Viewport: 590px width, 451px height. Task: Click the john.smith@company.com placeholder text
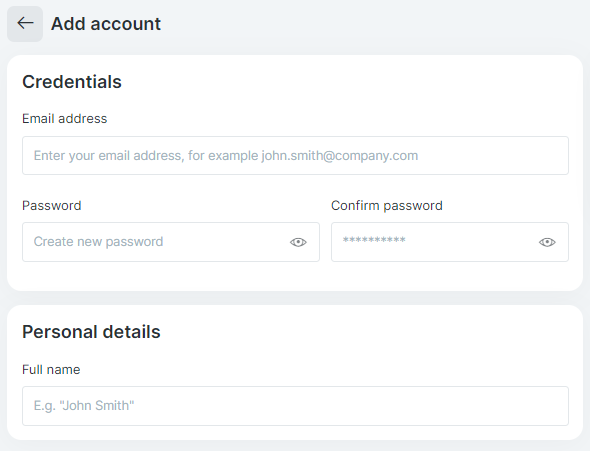[x=340, y=156]
